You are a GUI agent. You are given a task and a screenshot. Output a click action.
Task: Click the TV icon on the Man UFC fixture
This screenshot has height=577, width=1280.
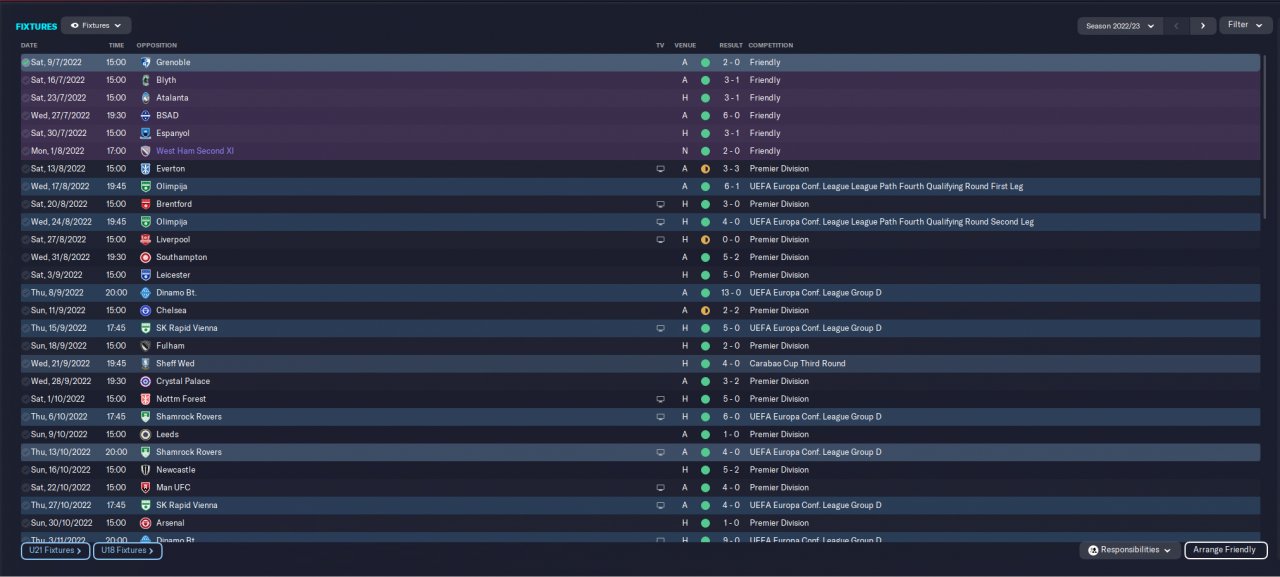(660, 488)
